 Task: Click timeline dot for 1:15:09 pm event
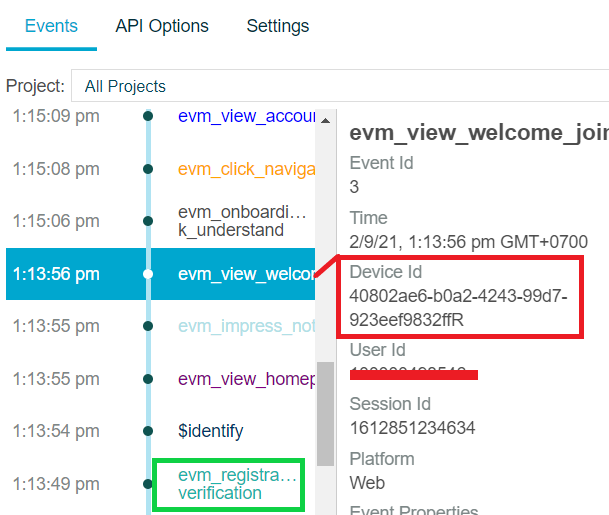[x=148, y=116]
